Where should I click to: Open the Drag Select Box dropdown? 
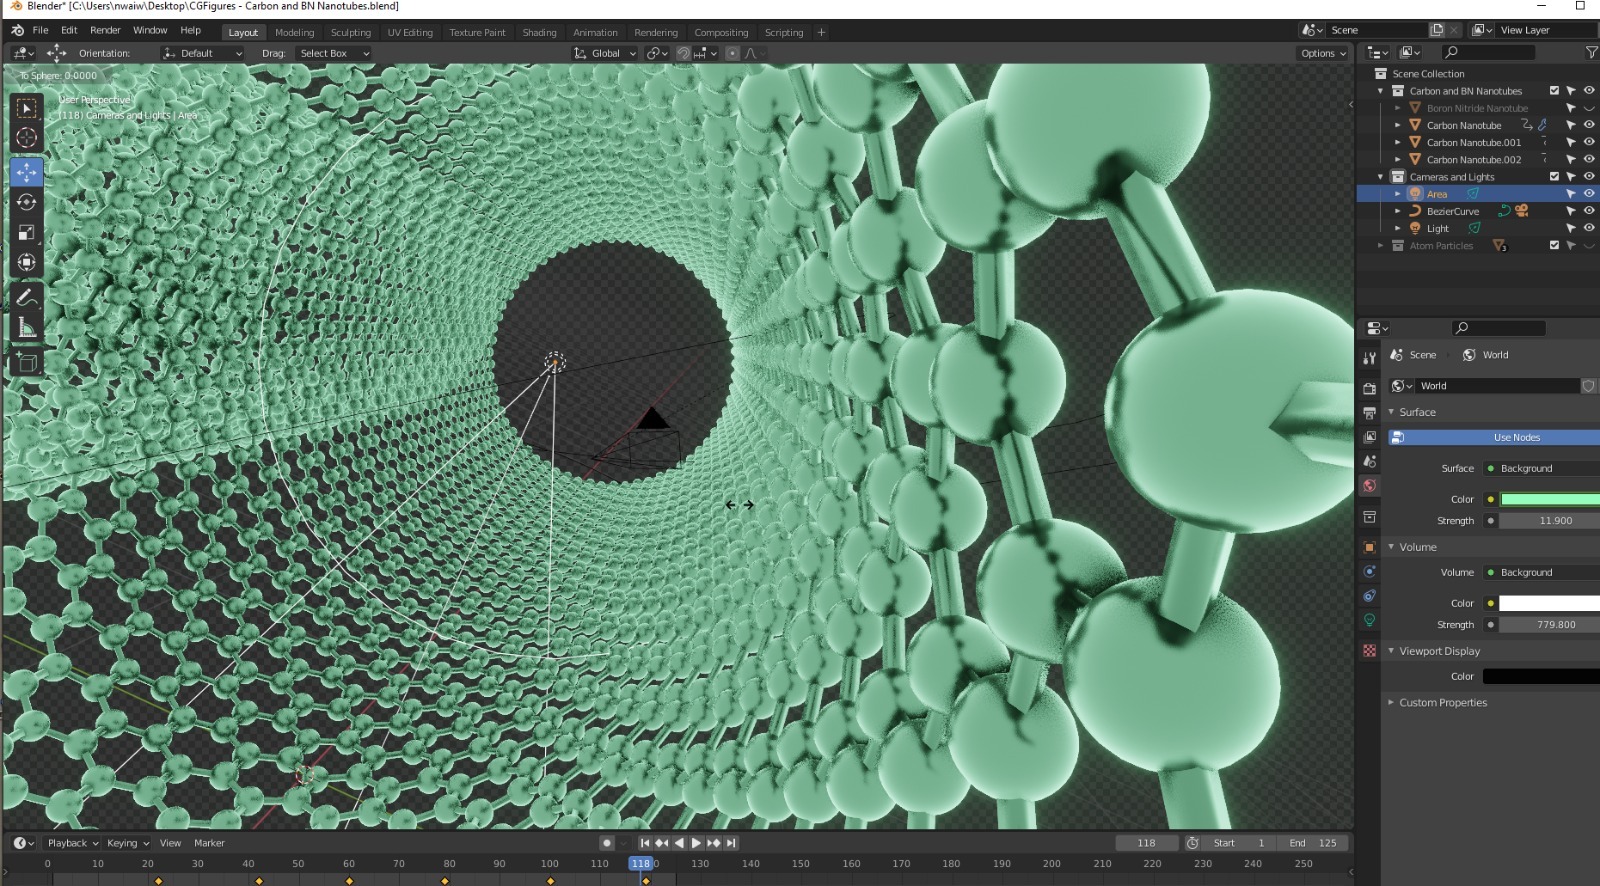pyautogui.click(x=334, y=53)
